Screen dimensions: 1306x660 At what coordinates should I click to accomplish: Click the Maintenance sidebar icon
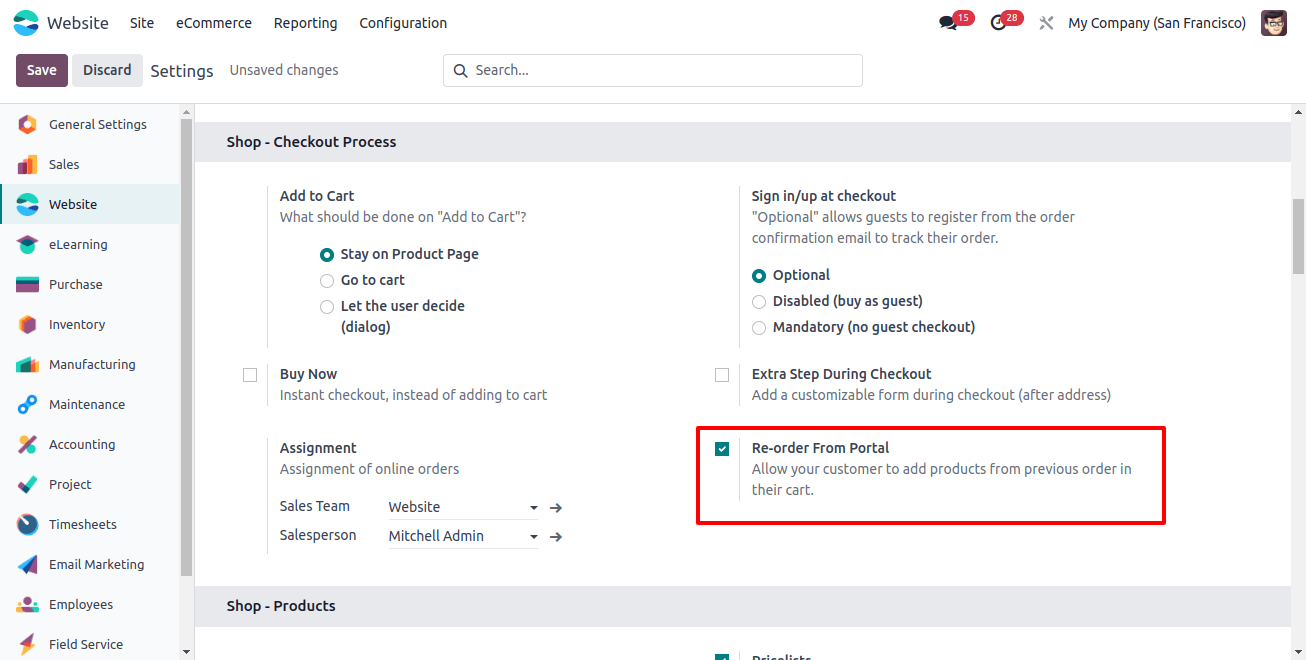[x=27, y=404]
